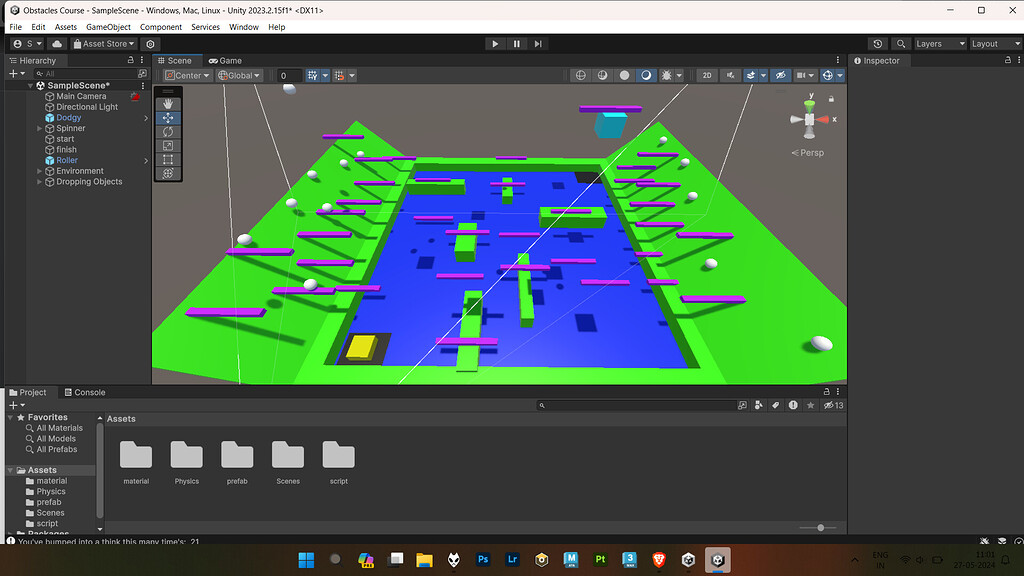Toggle scene audio mute button
The height and width of the screenshot is (576, 1024).
click(730, 75)
